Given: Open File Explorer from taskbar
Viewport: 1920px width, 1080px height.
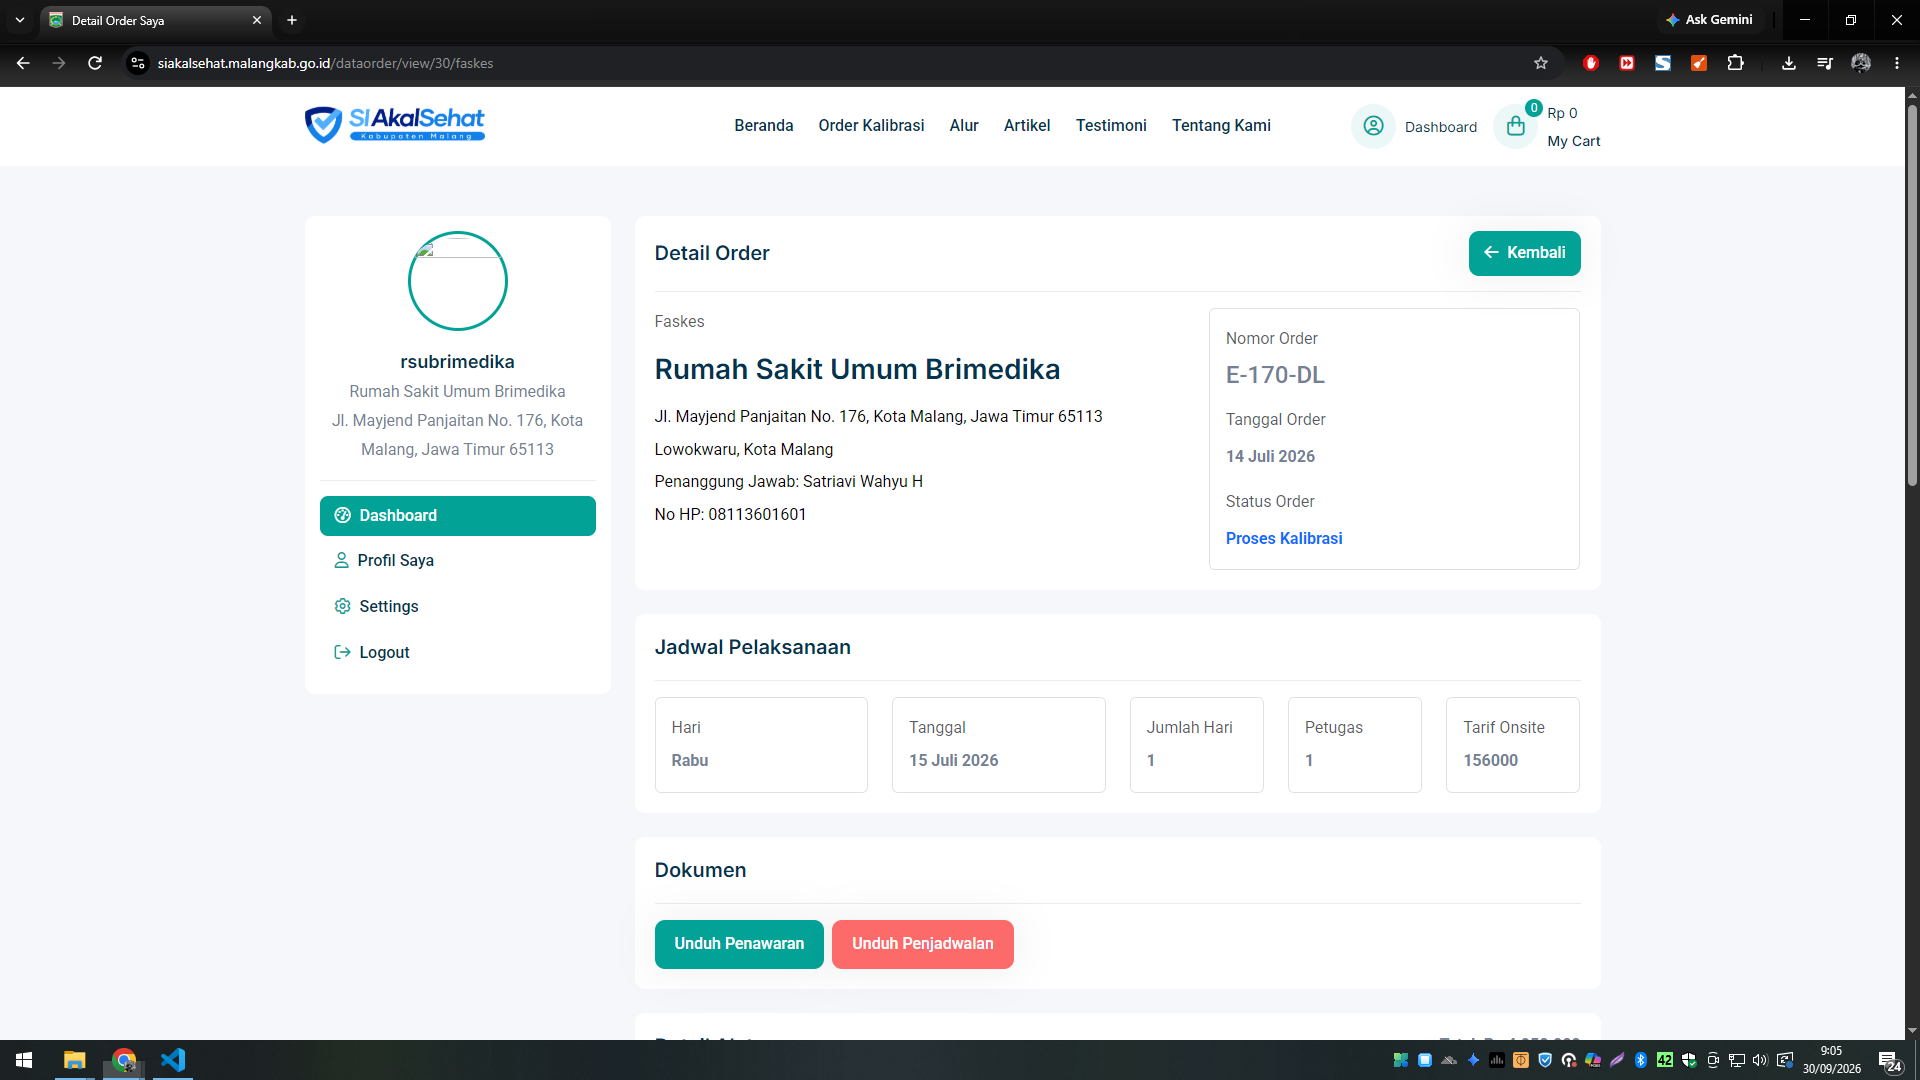Looking at the screenshot, I should point(75,1060).
